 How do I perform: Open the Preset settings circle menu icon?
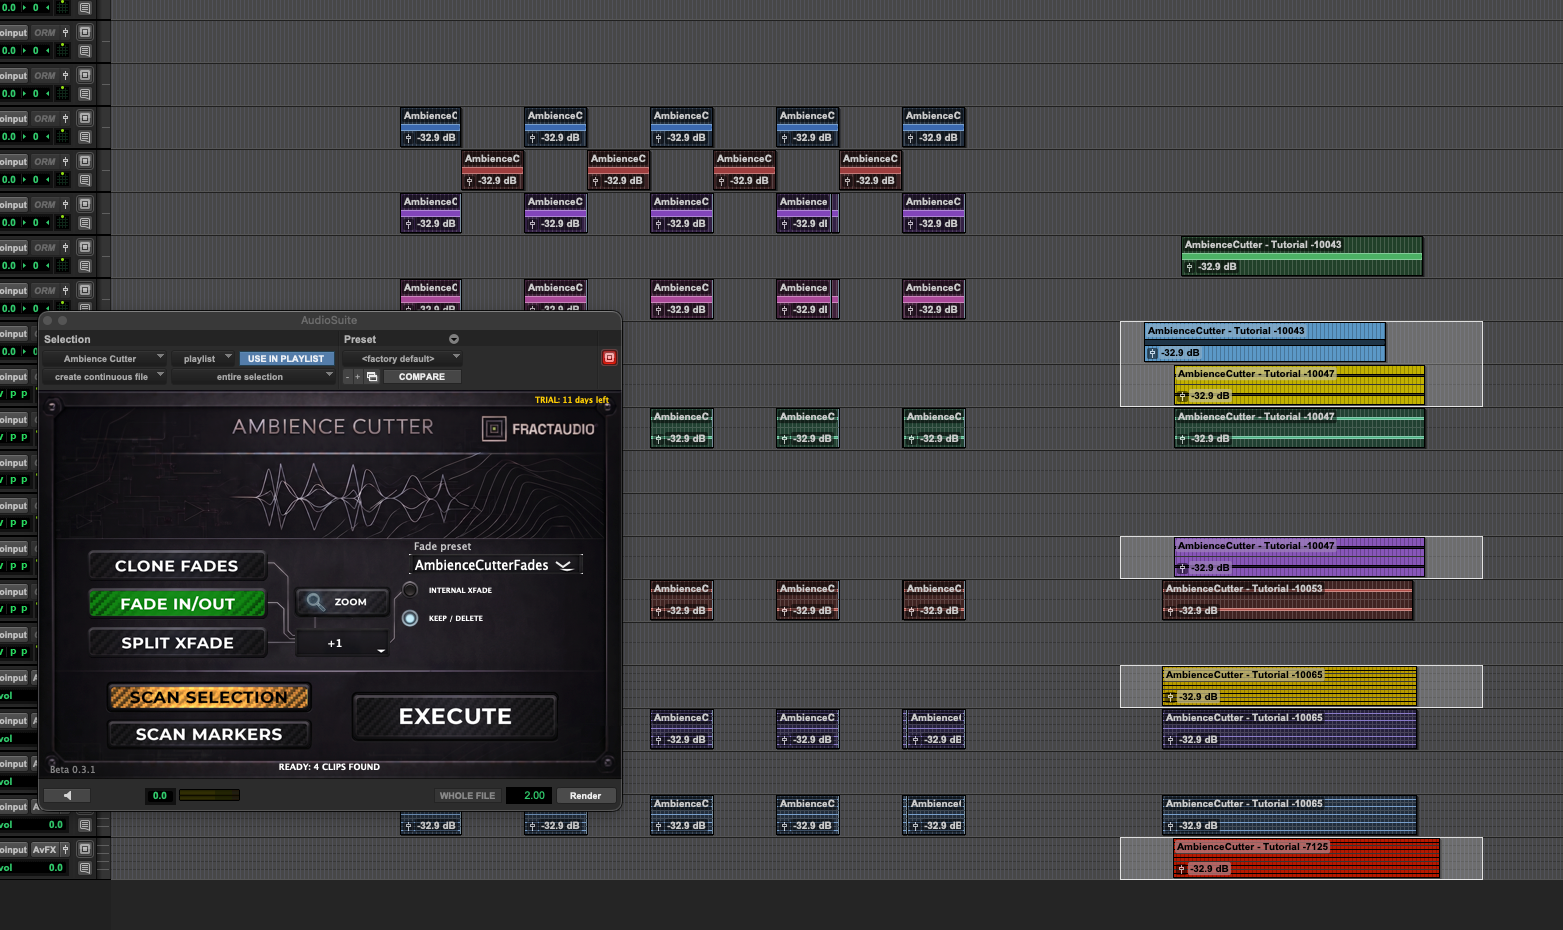pyautogui.click(x=454, y=339)
